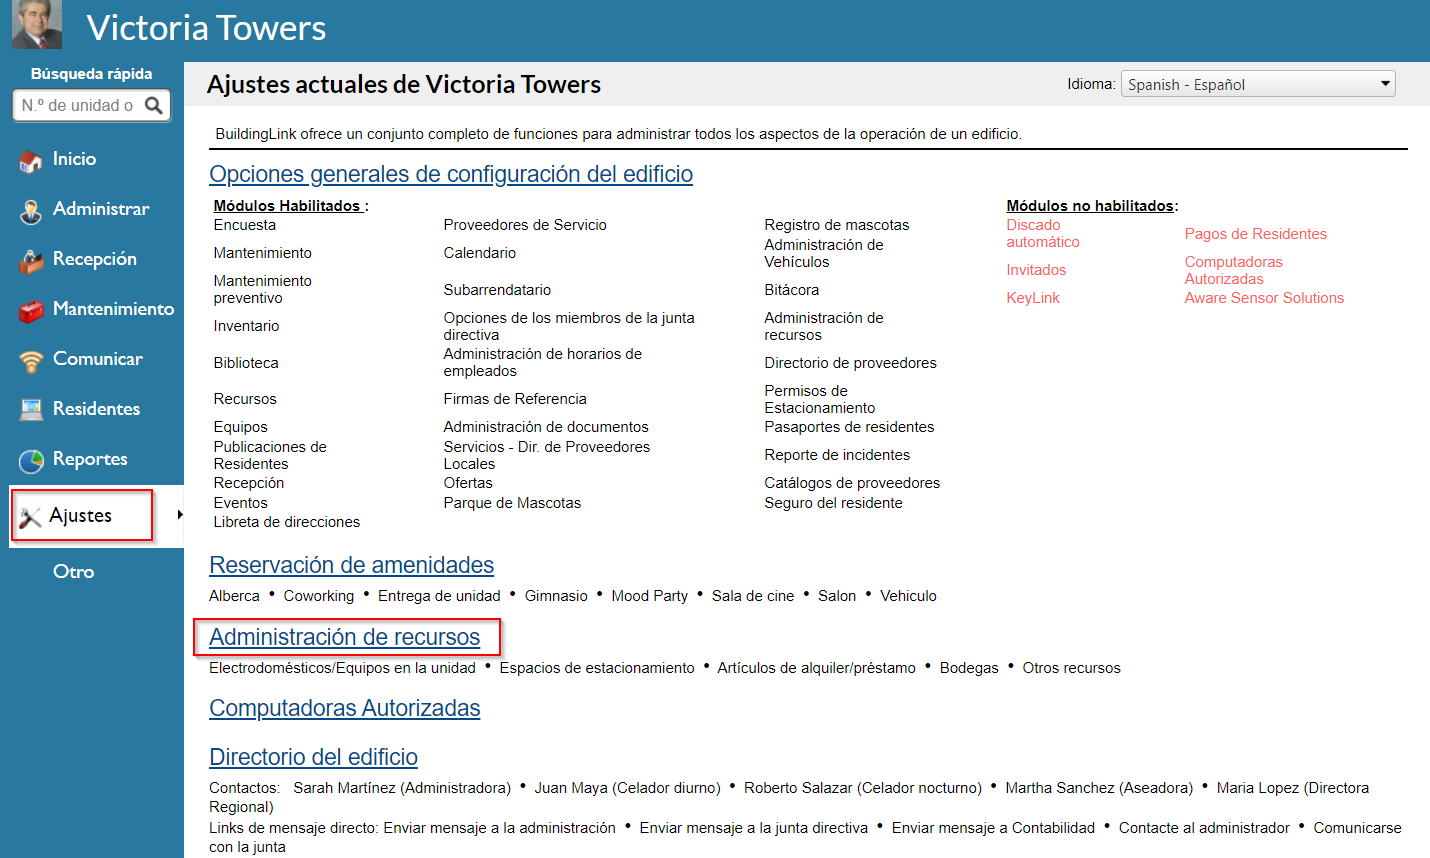Image resolution: width=1430 pixels, height=858 pixels.
Task: Open the Administrar menu item
Action: pos(101,209)
